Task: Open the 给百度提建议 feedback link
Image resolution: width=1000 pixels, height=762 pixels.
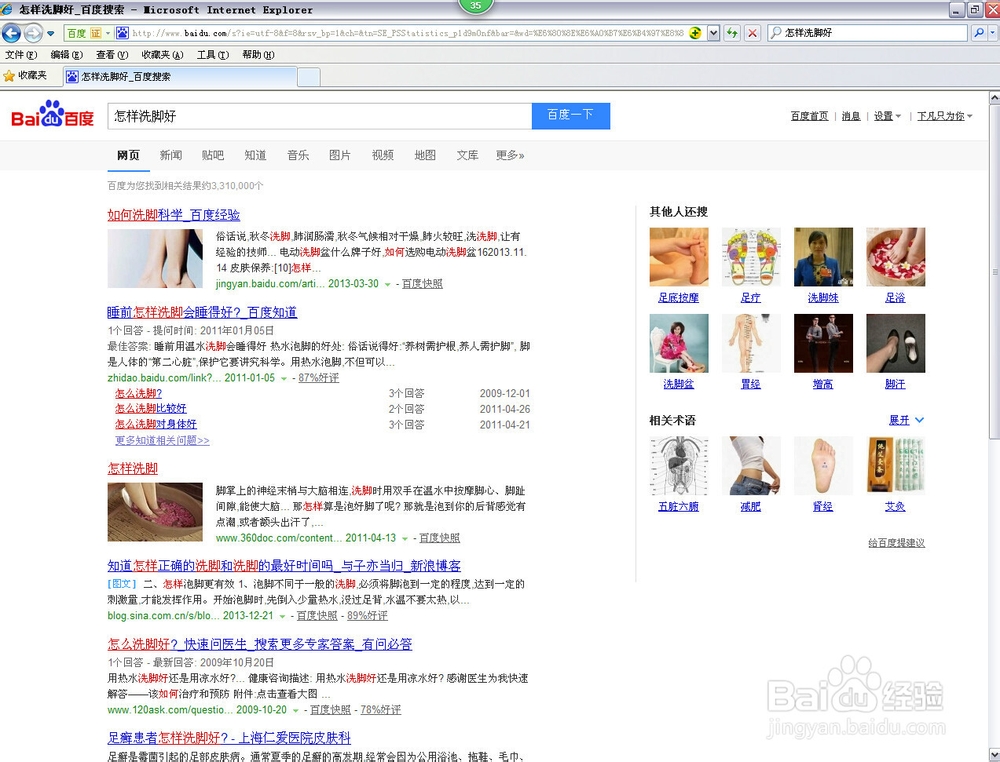Action: pos(896,543)
